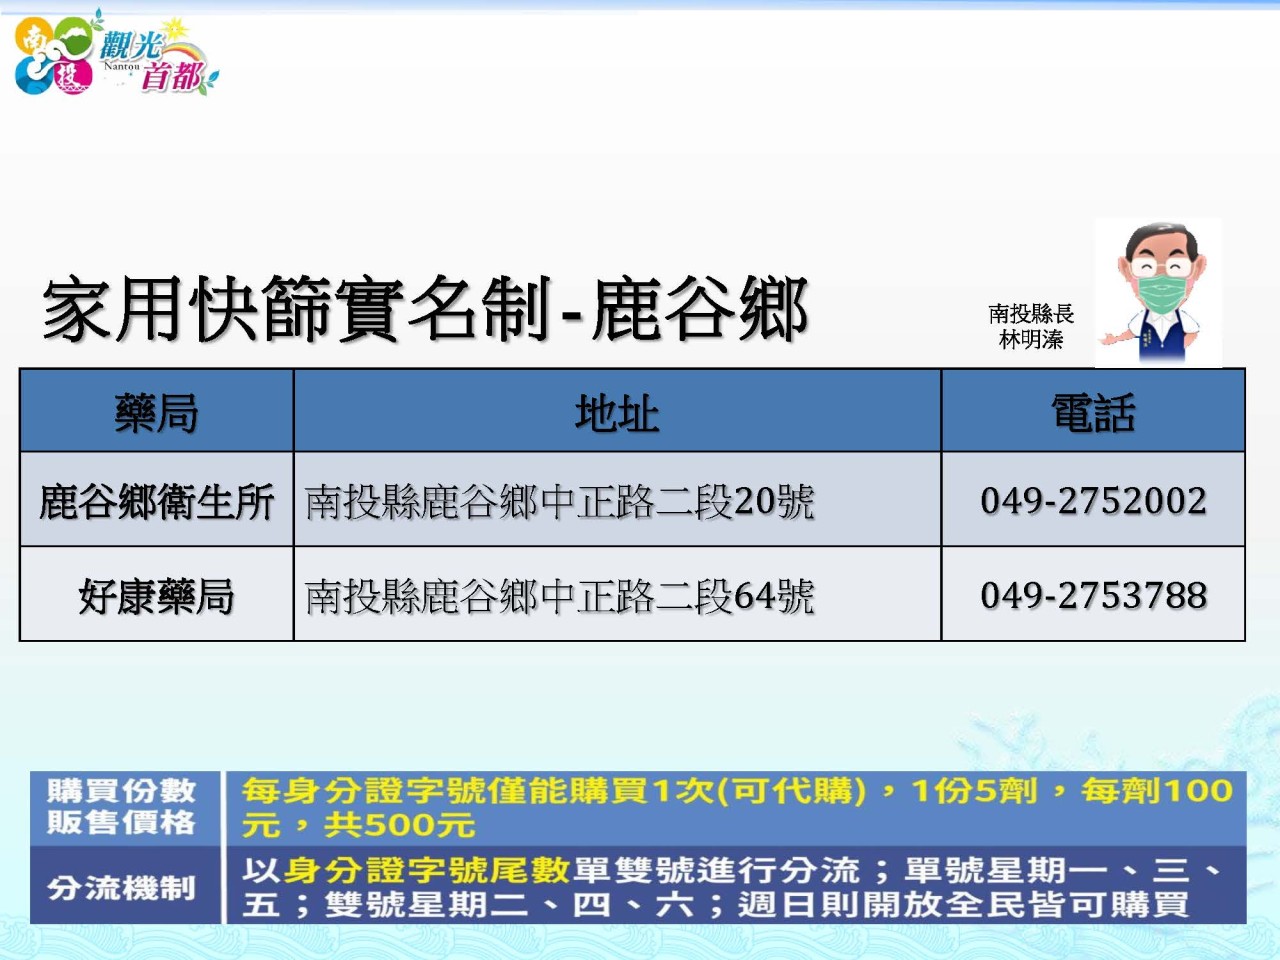Image resolution: width=1280 pixels, height=960 pixels.
Task: Click the 週日則開放全民皆可購買 text
Action: 963,905
